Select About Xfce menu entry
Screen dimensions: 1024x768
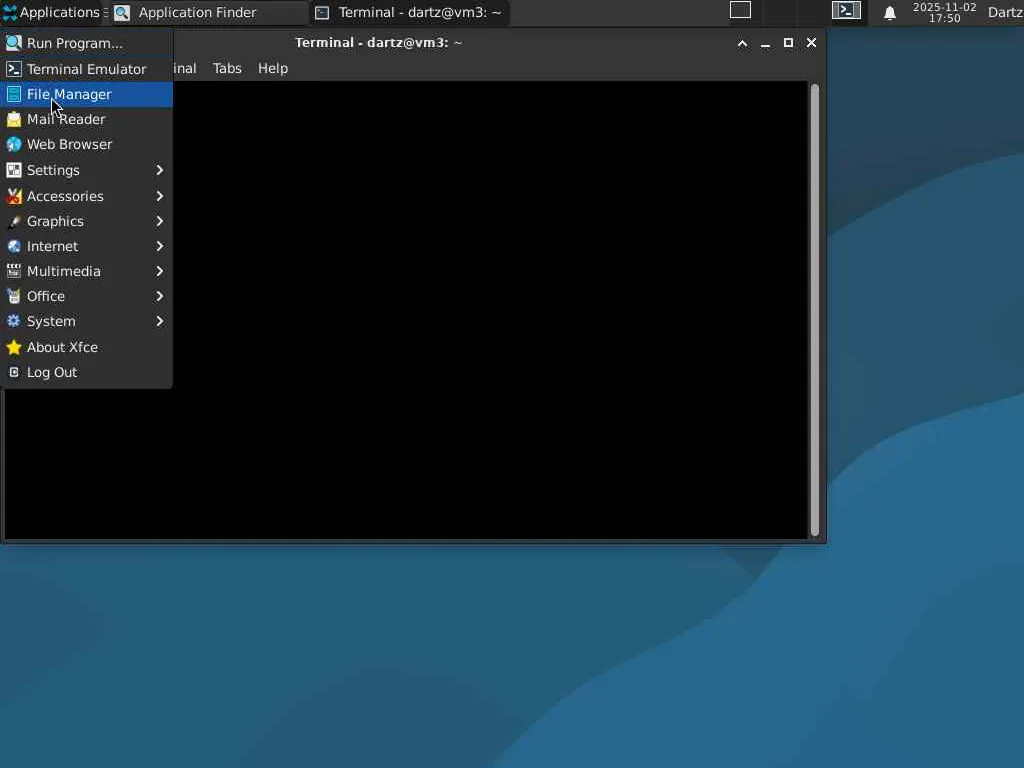pyautogui.click(x=86, y=347)
